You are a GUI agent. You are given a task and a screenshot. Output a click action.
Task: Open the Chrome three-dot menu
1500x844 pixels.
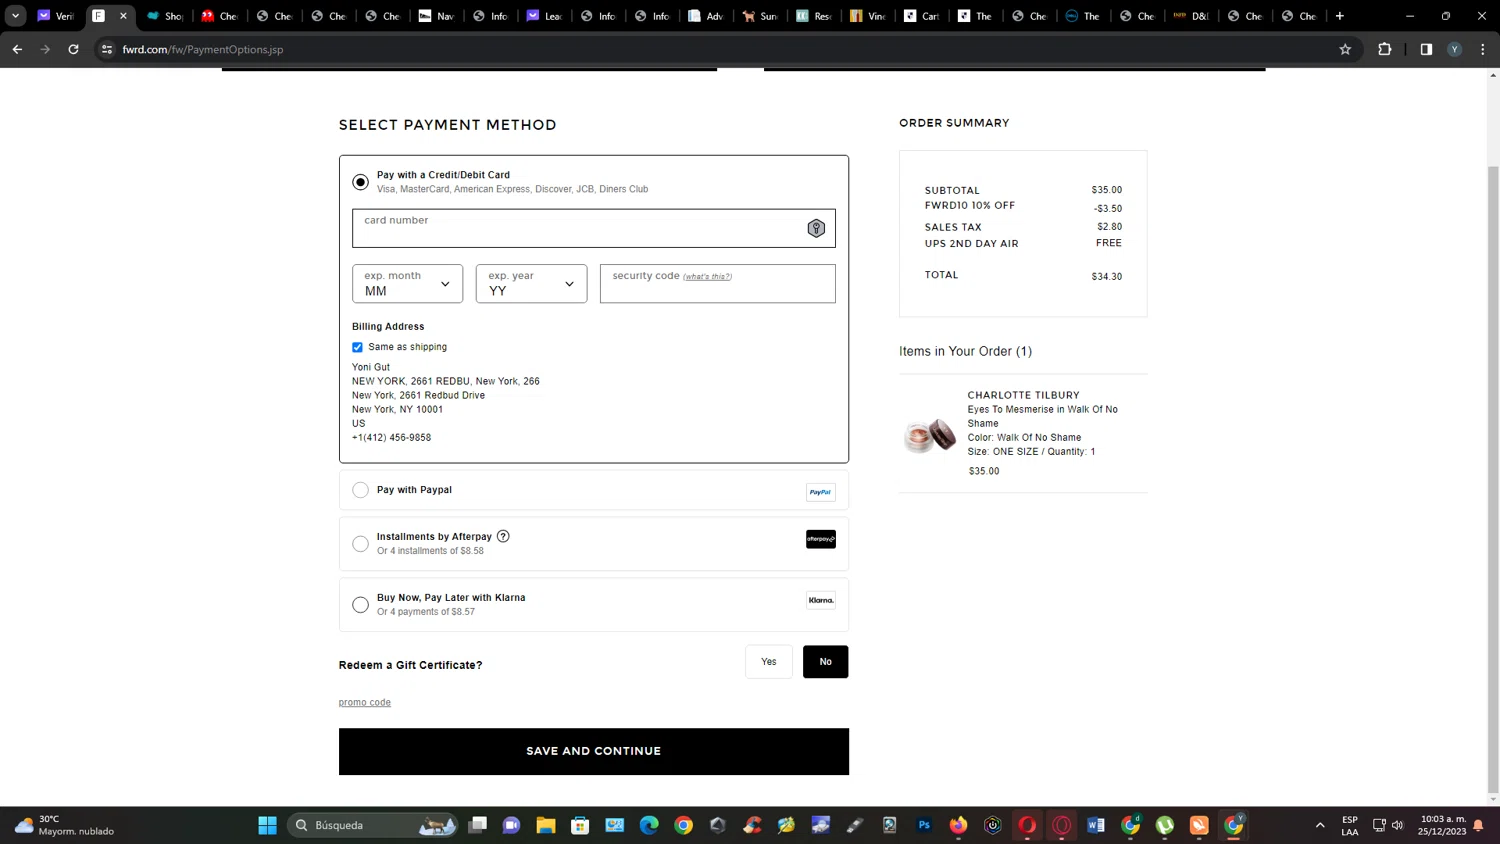1483,49
